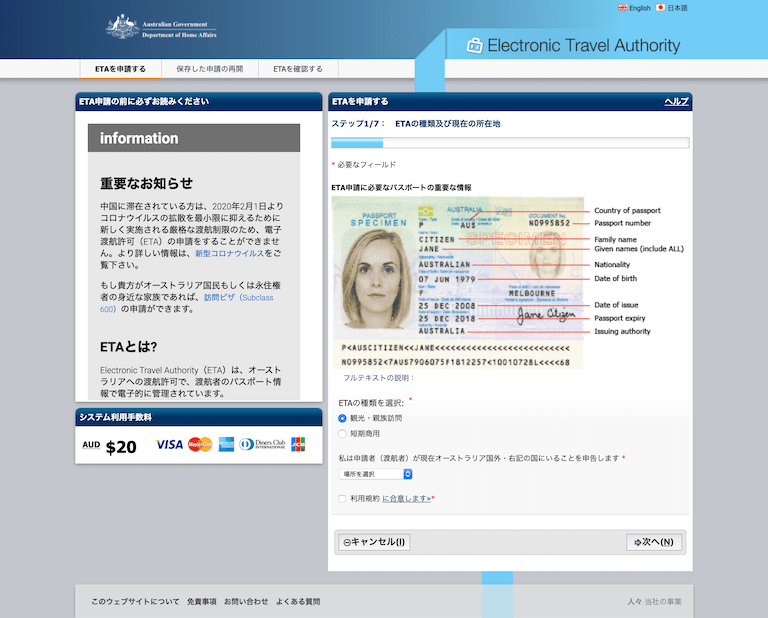Click the passport specimen image
The width and height of the screenshot is (768, 618).
pyautogui.click(x=458, y=283)
